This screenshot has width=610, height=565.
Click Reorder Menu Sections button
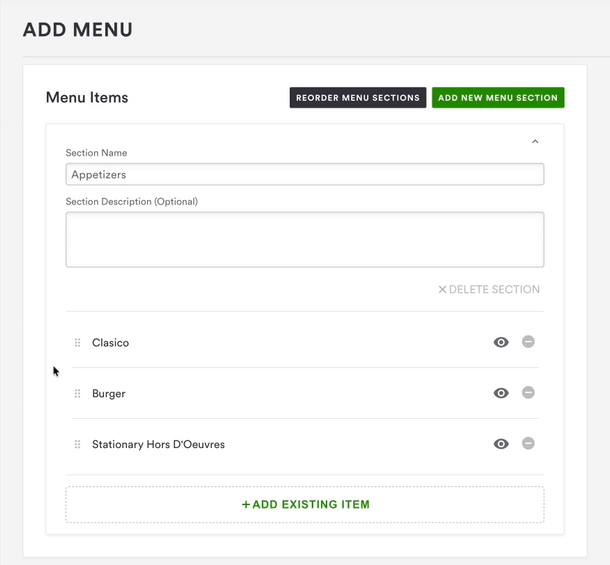coord(358,98)
